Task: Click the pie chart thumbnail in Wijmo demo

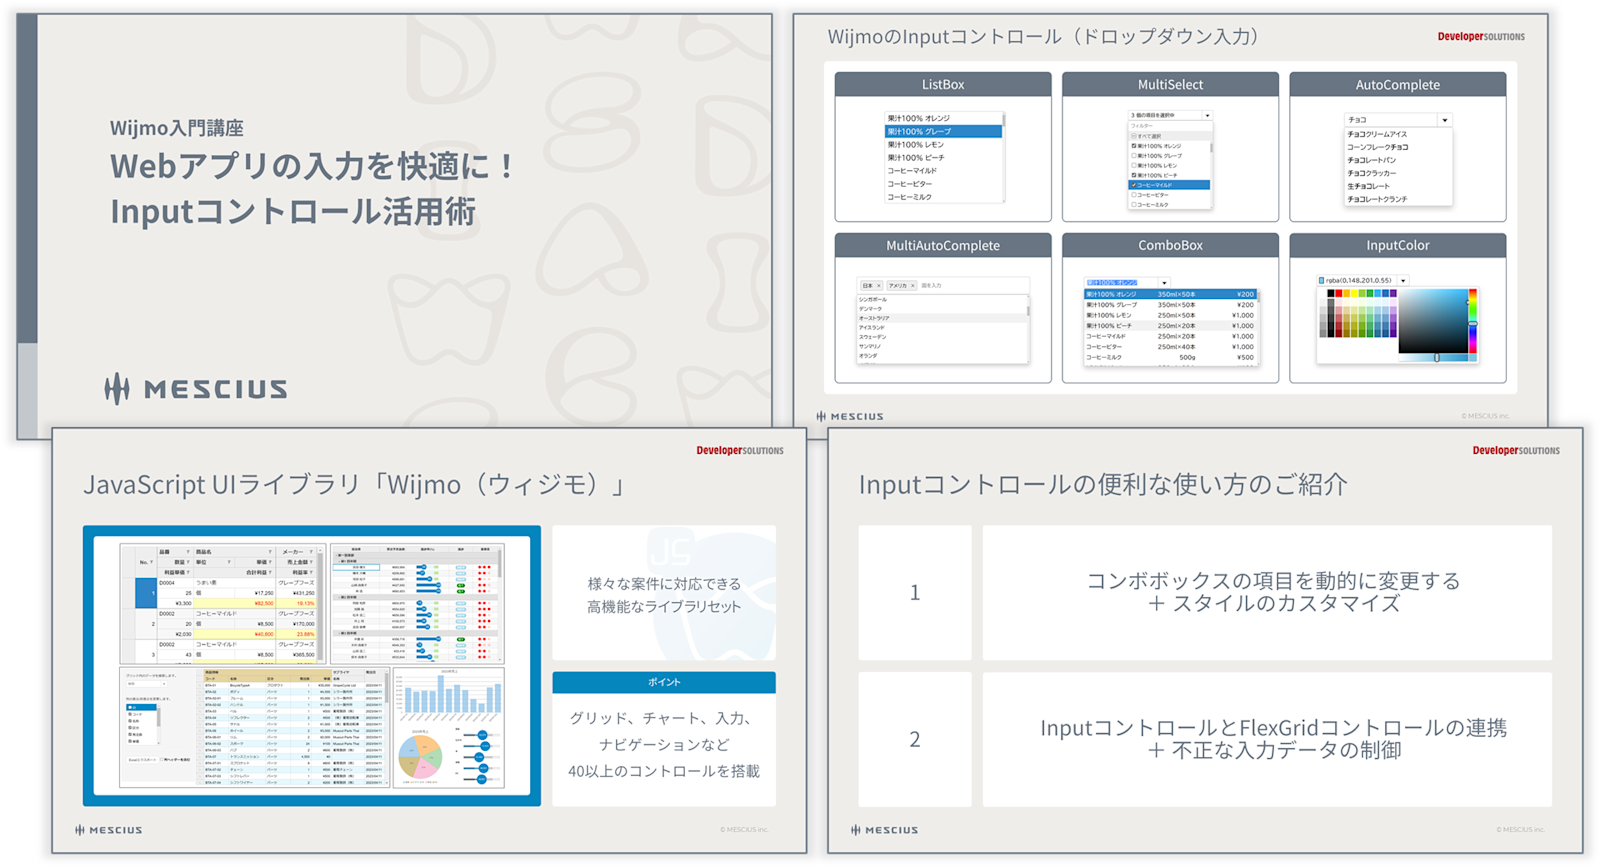Action: 421,756
